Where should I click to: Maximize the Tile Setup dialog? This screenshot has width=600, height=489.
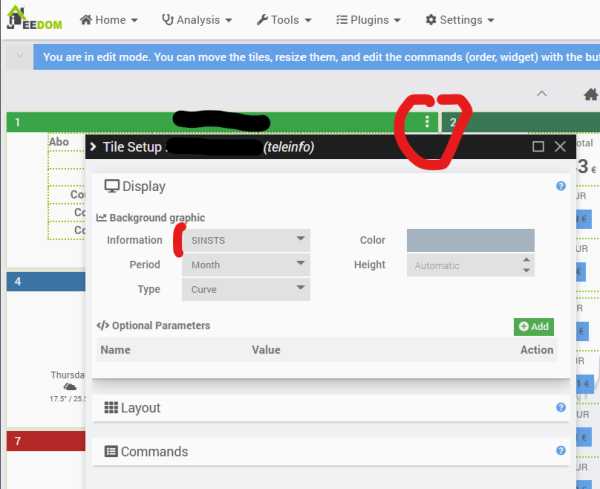pyautogui.click(x=538, y=147)
